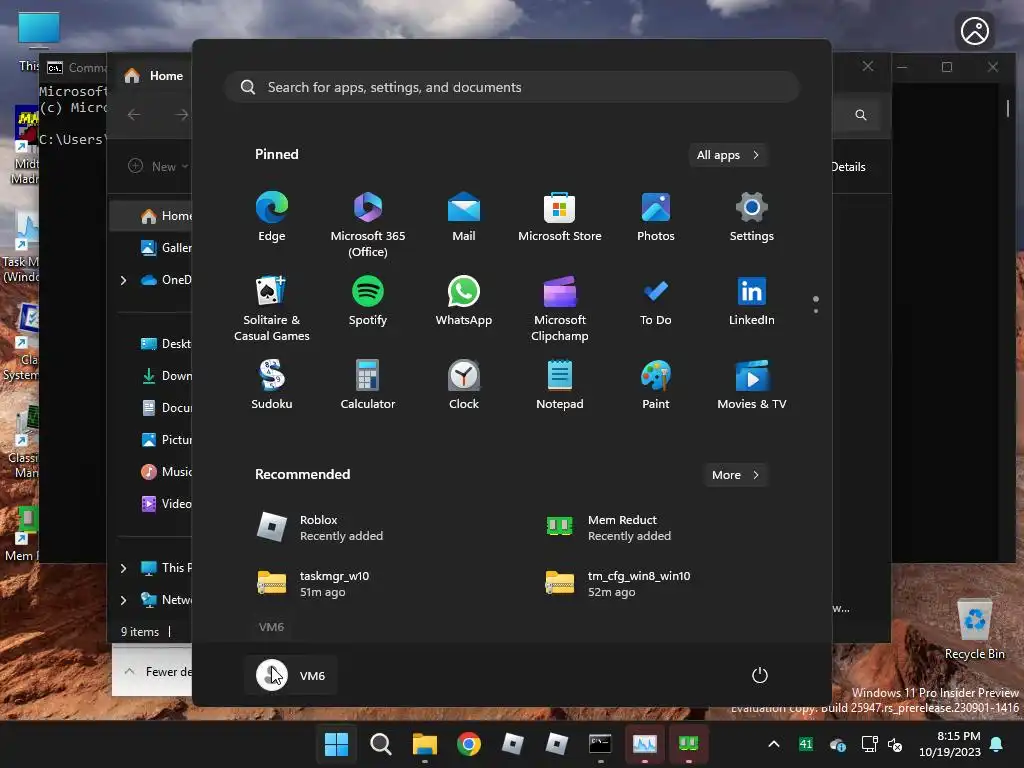
Task: Open the Mail app
Action: 464,217
